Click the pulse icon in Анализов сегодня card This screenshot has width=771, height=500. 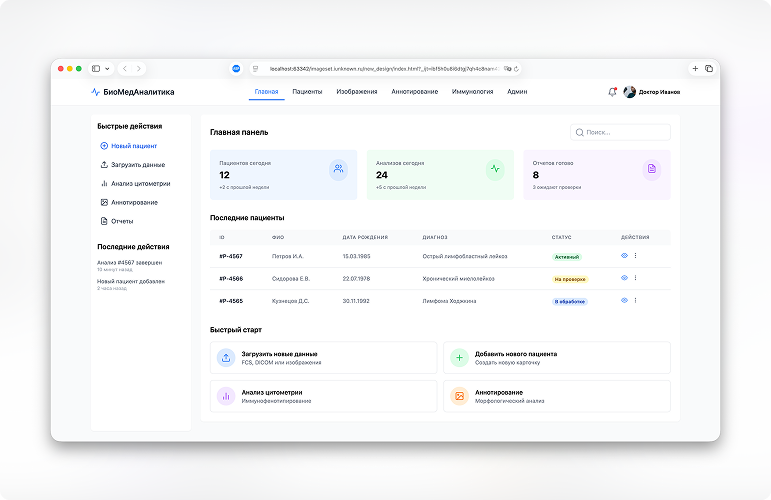click(x=495, y=169)
